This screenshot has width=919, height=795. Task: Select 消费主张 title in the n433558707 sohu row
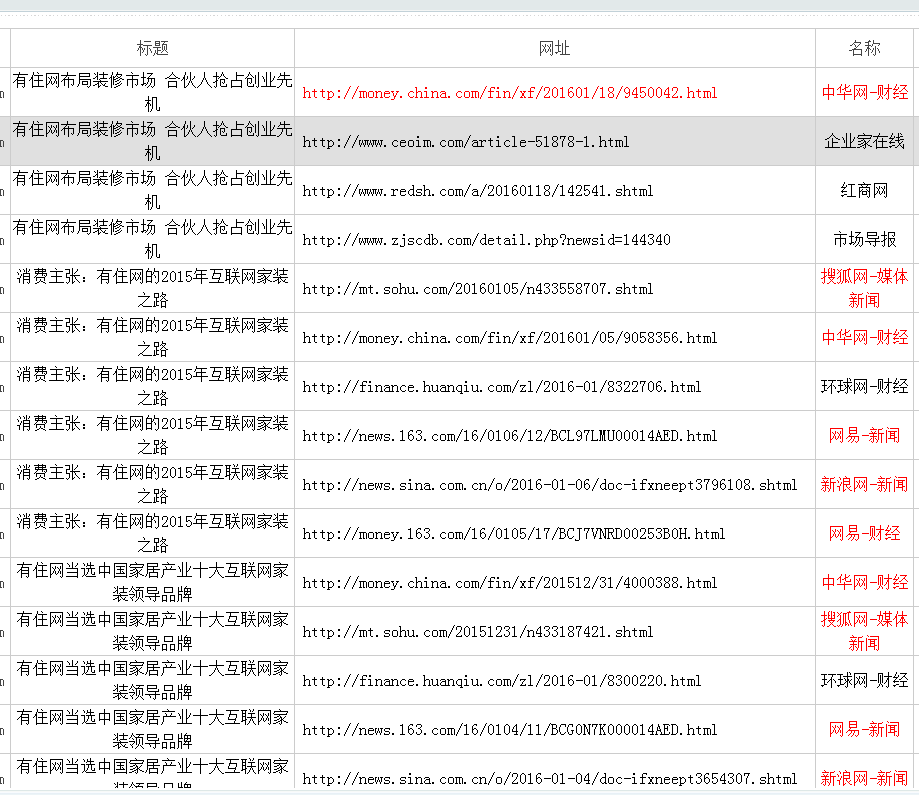point(152,288)
